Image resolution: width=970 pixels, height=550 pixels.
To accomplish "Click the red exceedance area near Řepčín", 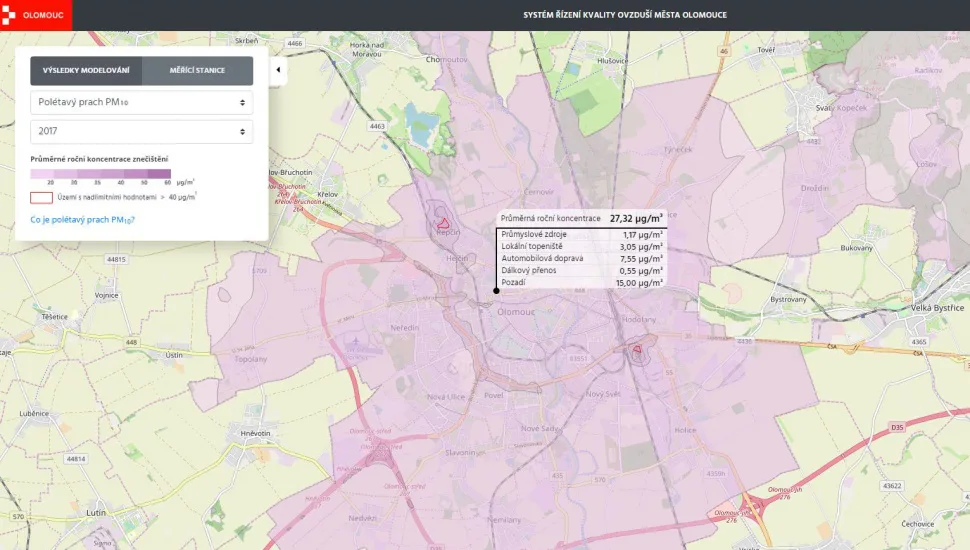I will coord(443,223).
